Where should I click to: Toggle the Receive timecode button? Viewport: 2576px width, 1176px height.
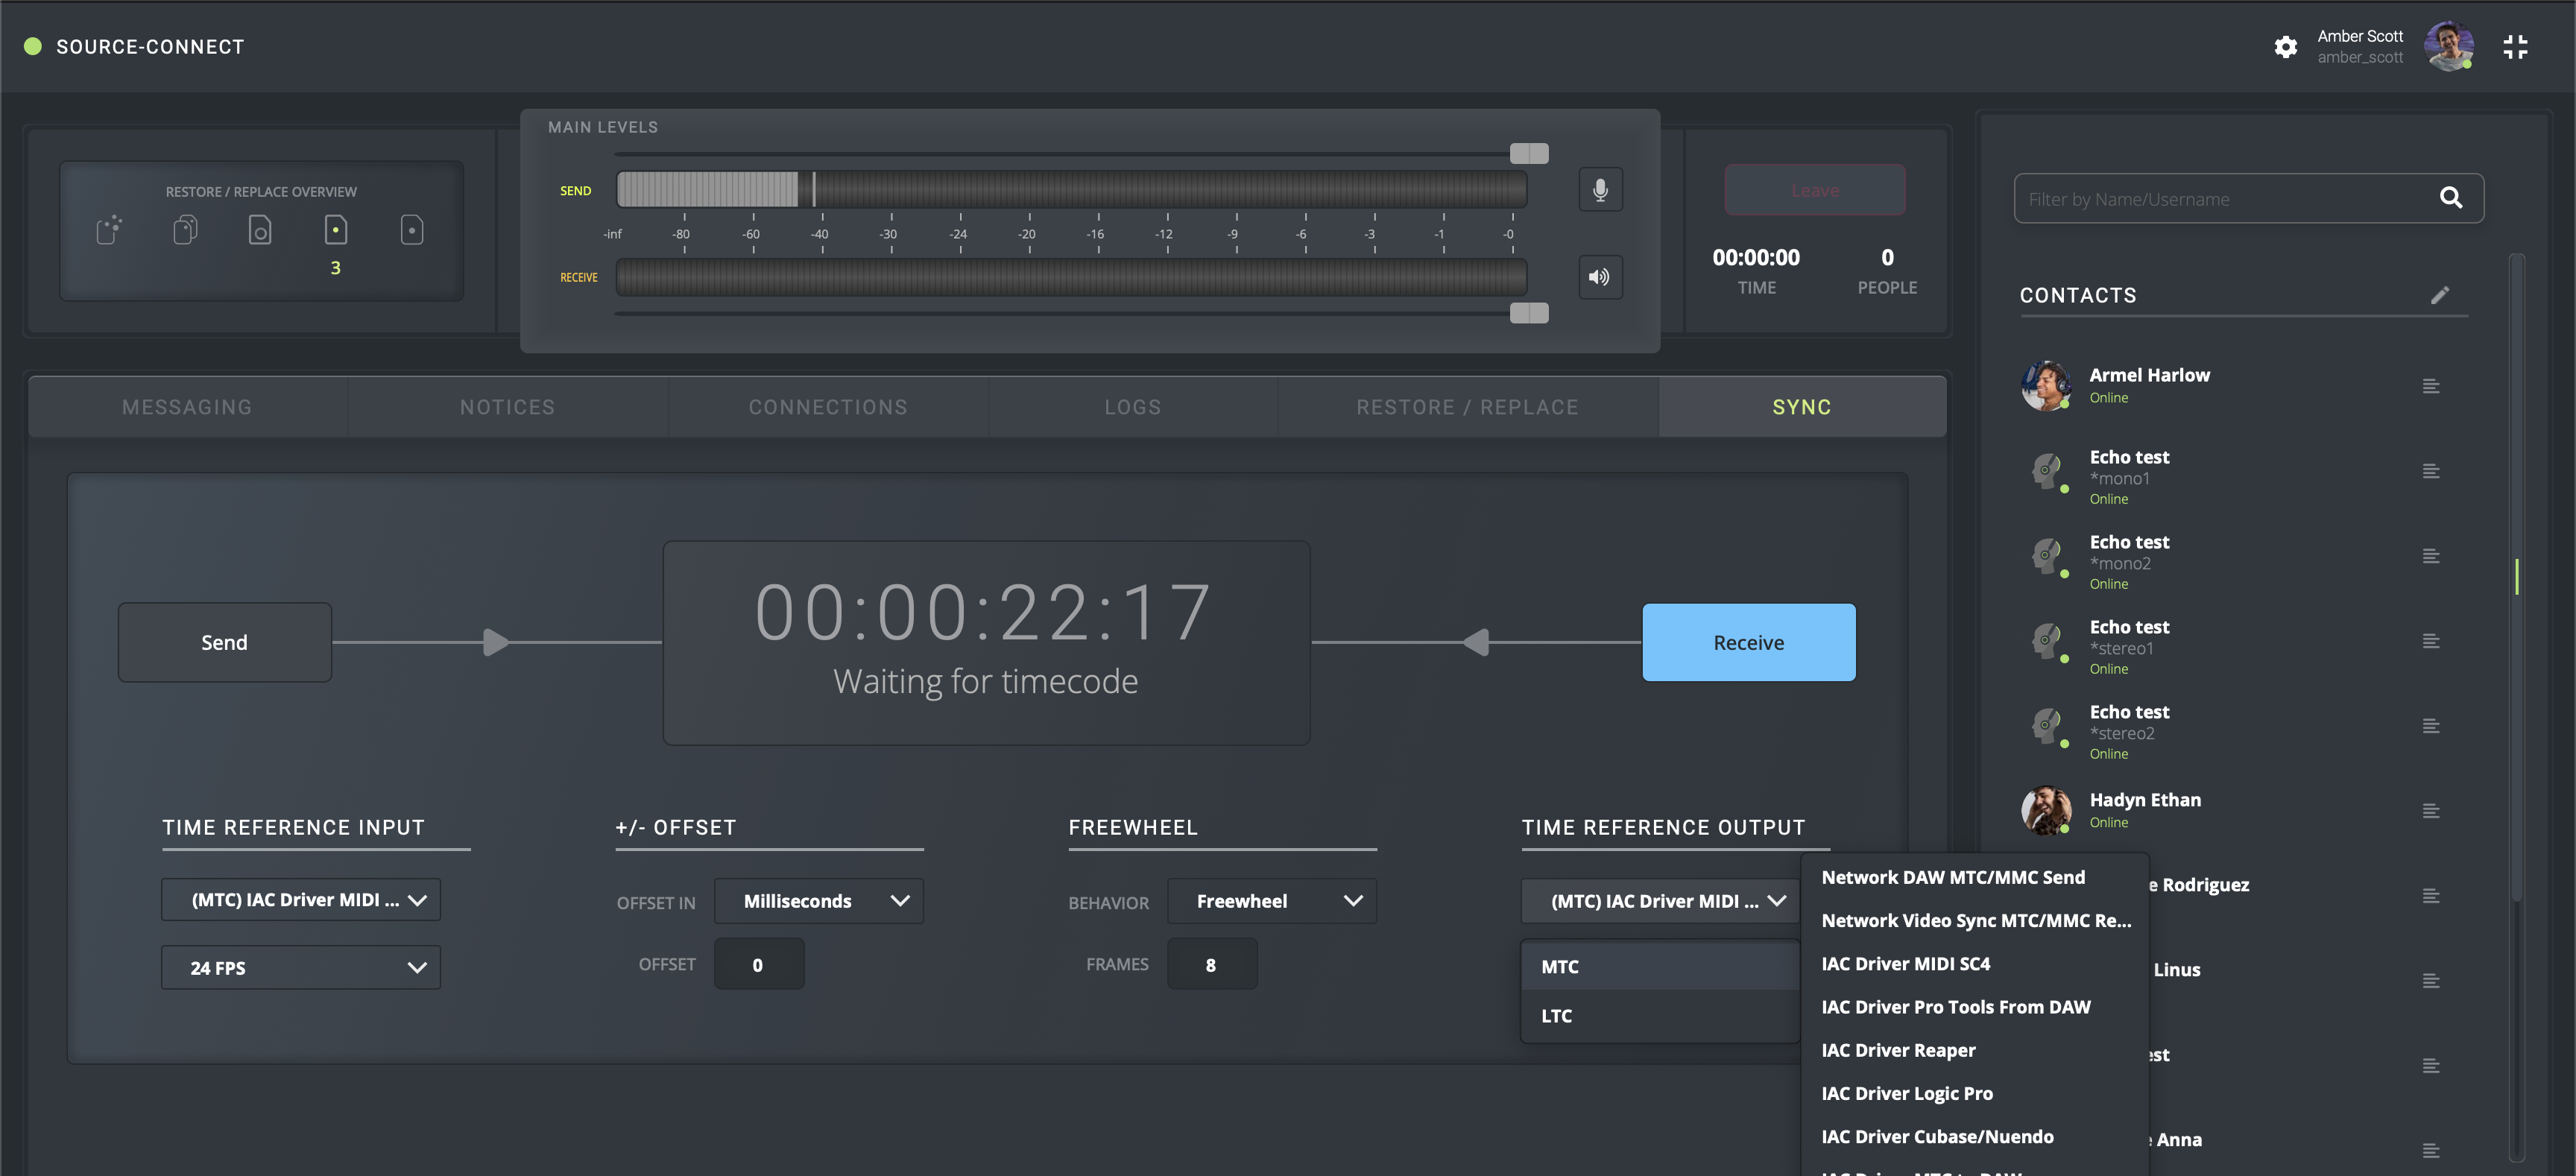[x=1748, y=642]
